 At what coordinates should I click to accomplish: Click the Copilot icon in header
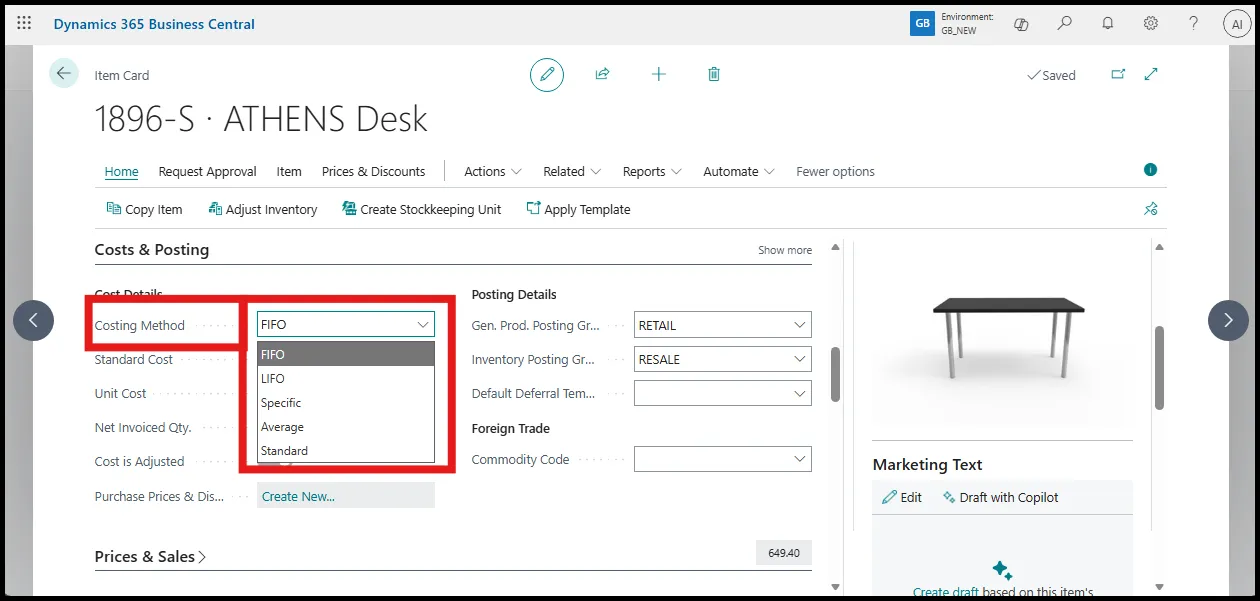pos(1021,24)
